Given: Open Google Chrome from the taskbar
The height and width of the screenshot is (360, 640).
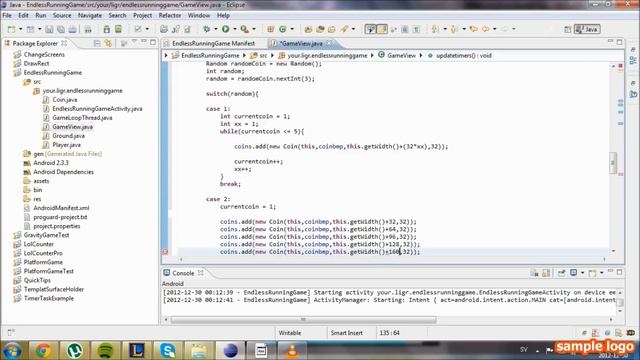Looking at the screenshot, I should click(x=43, y=350).
